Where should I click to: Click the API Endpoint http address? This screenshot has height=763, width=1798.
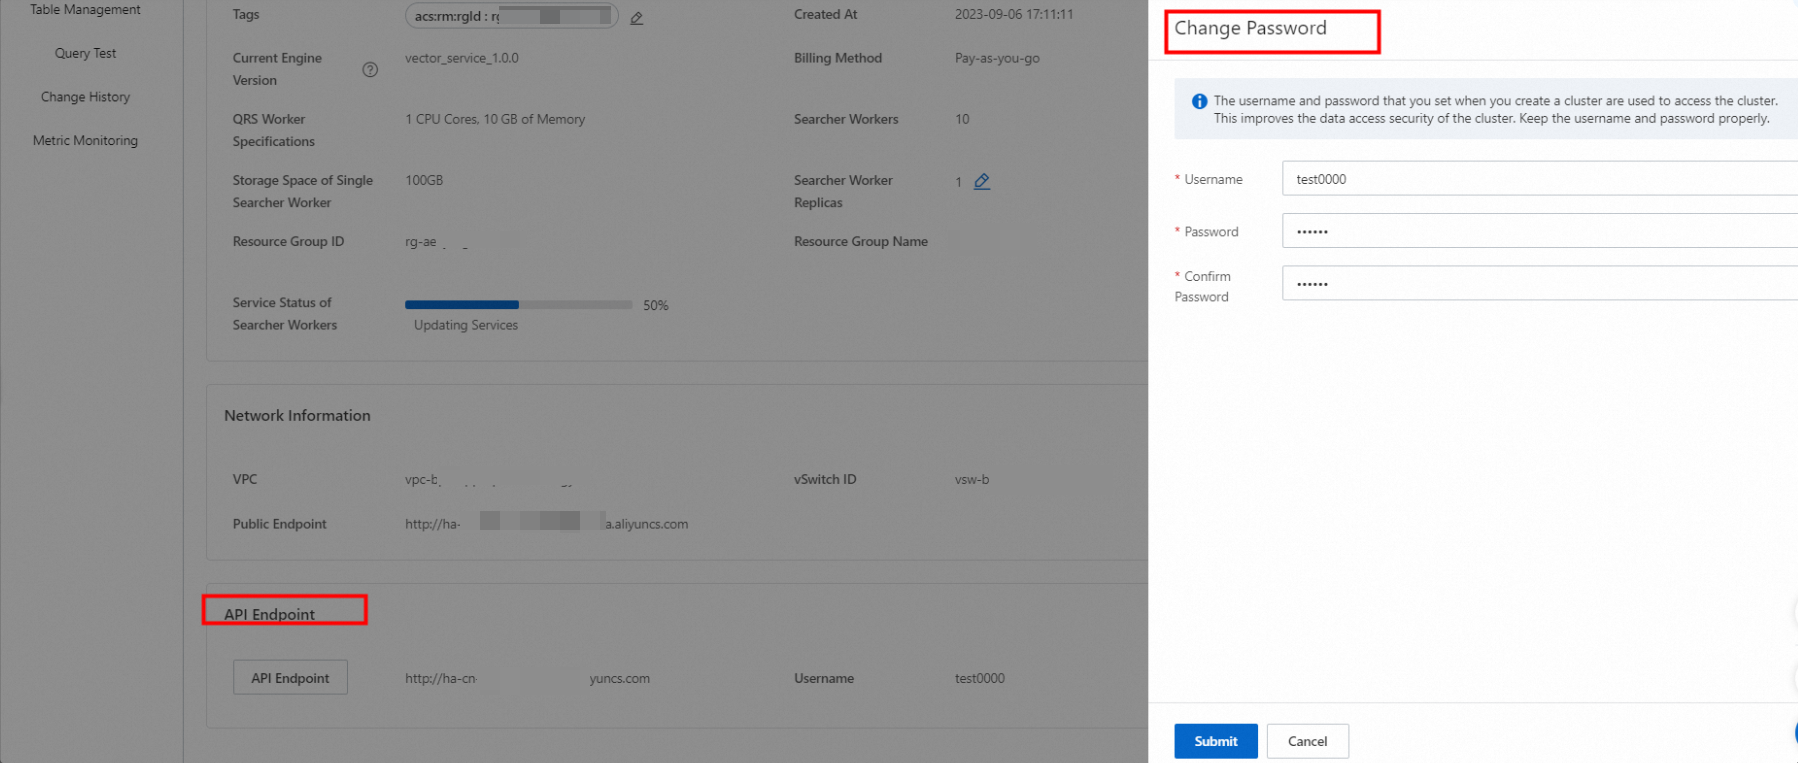tap(527, 678)
